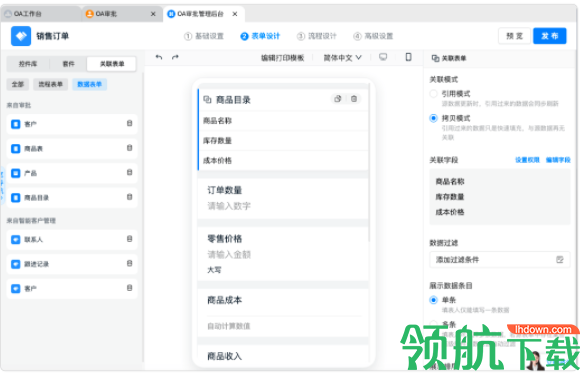The image size is (580, 377).
Task: Click the database icon on the 跟进记录 row
Action: [x=129, y=263]
